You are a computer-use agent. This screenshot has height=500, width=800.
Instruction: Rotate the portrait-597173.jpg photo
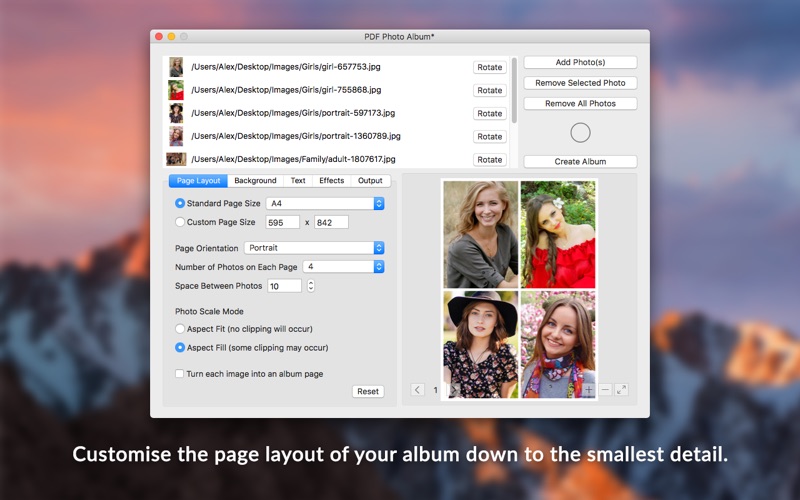(x=489, y=113)
